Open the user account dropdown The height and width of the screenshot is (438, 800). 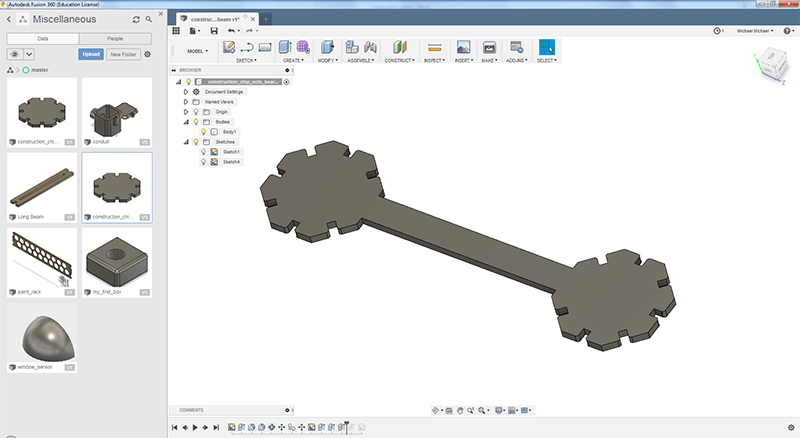[755, 31]
